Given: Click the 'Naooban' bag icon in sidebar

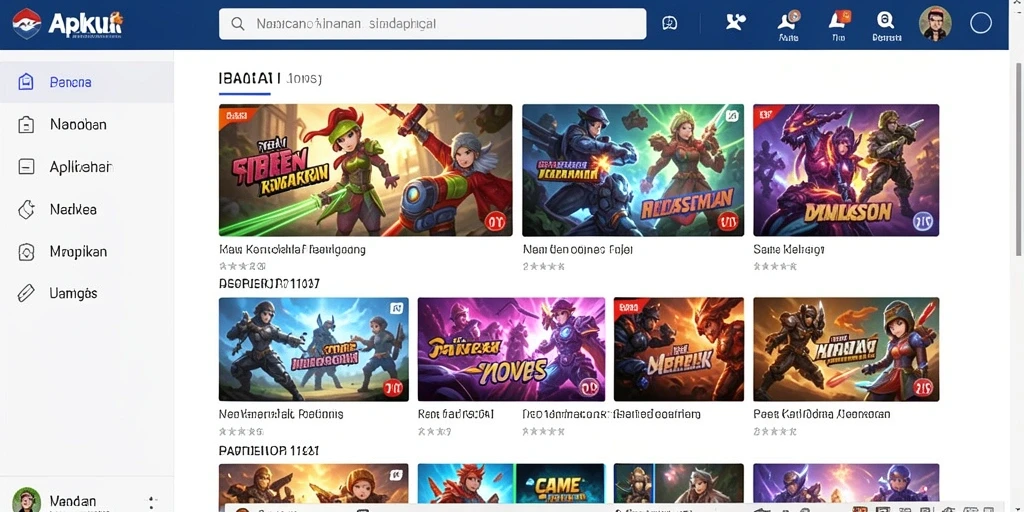Looking at the screenshot, I should [26, 124].
